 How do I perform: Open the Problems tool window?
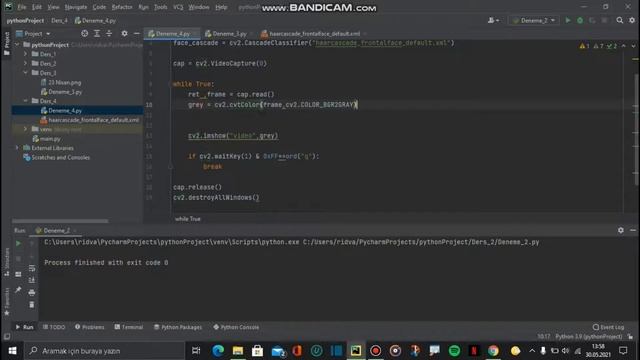(x=89, y=327)
